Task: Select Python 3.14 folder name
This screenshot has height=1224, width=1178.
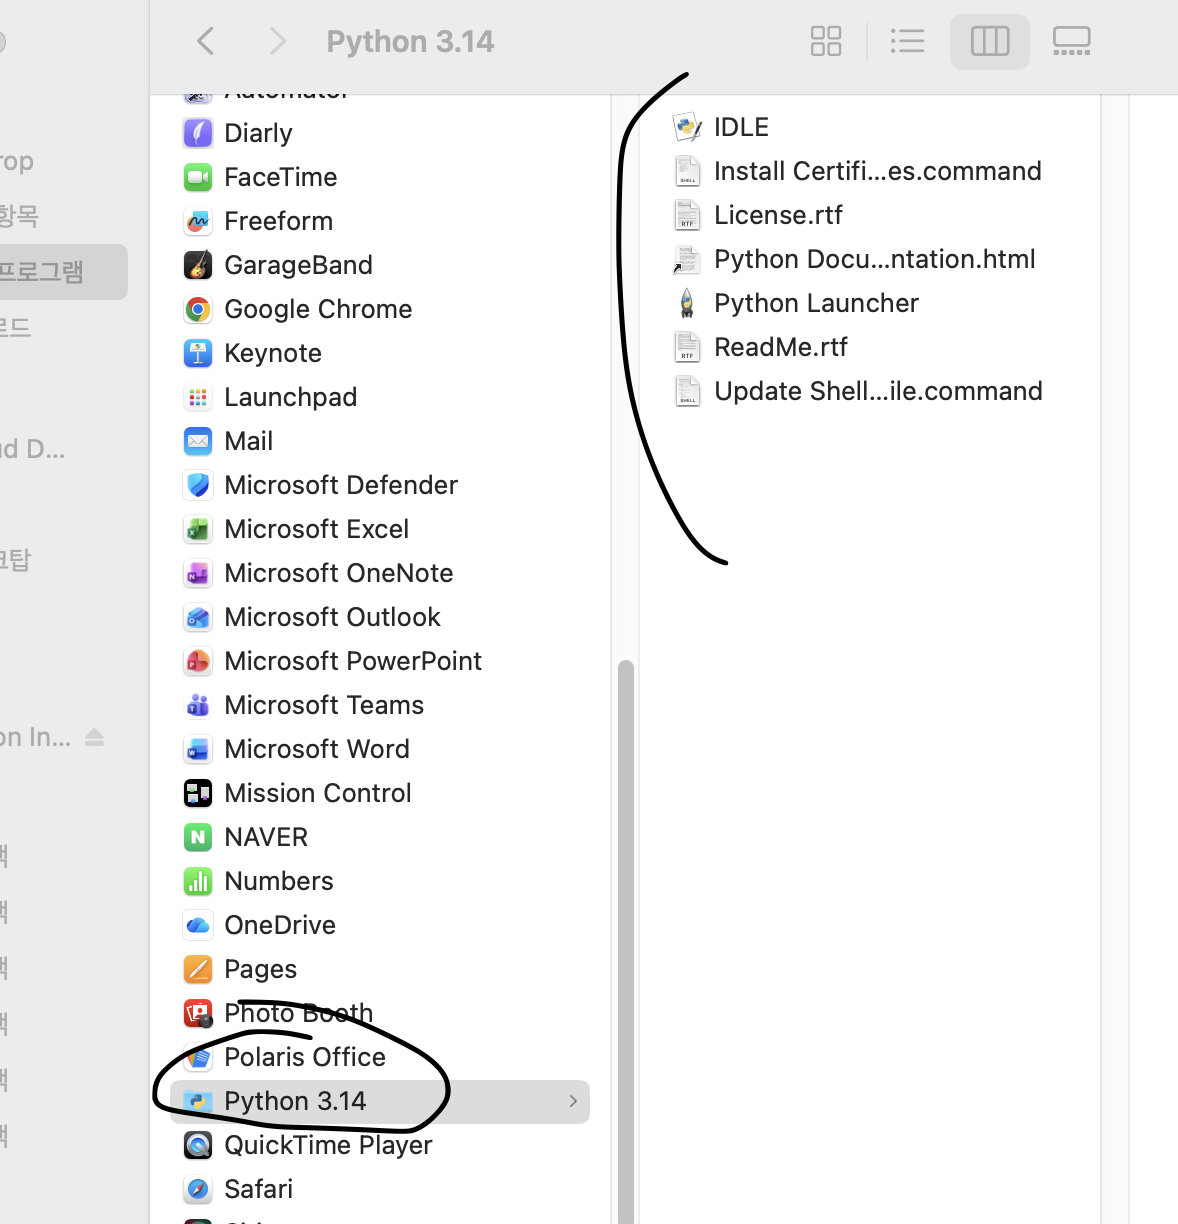Action: pos(295,1101)
